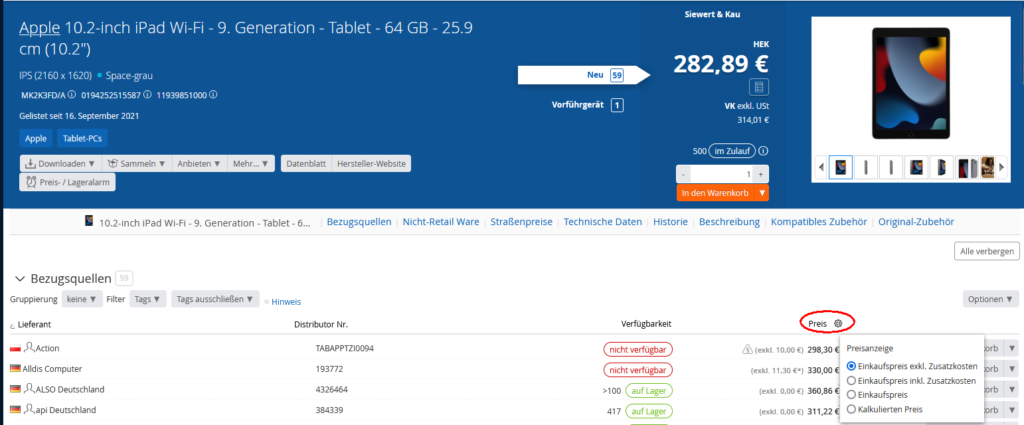Click the small product icon in section bar

click(89, 220)
